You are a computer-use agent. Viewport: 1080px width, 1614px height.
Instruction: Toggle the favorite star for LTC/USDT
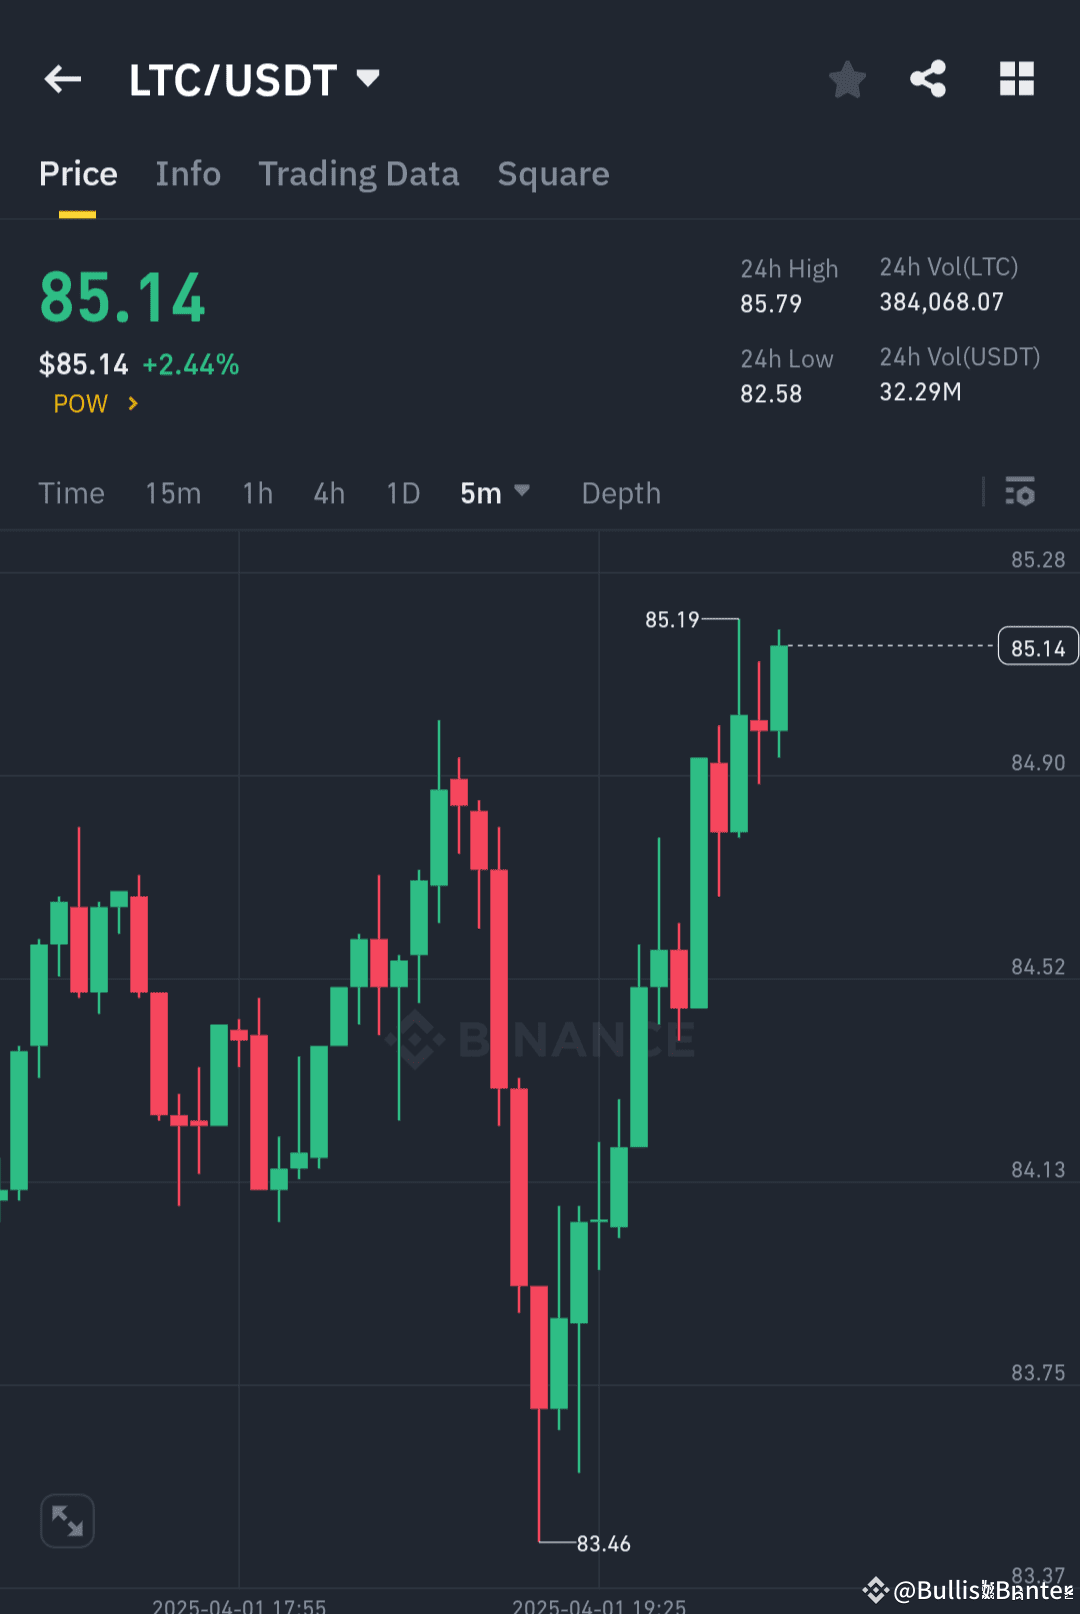pyautogui.click(x=847, y=78)
